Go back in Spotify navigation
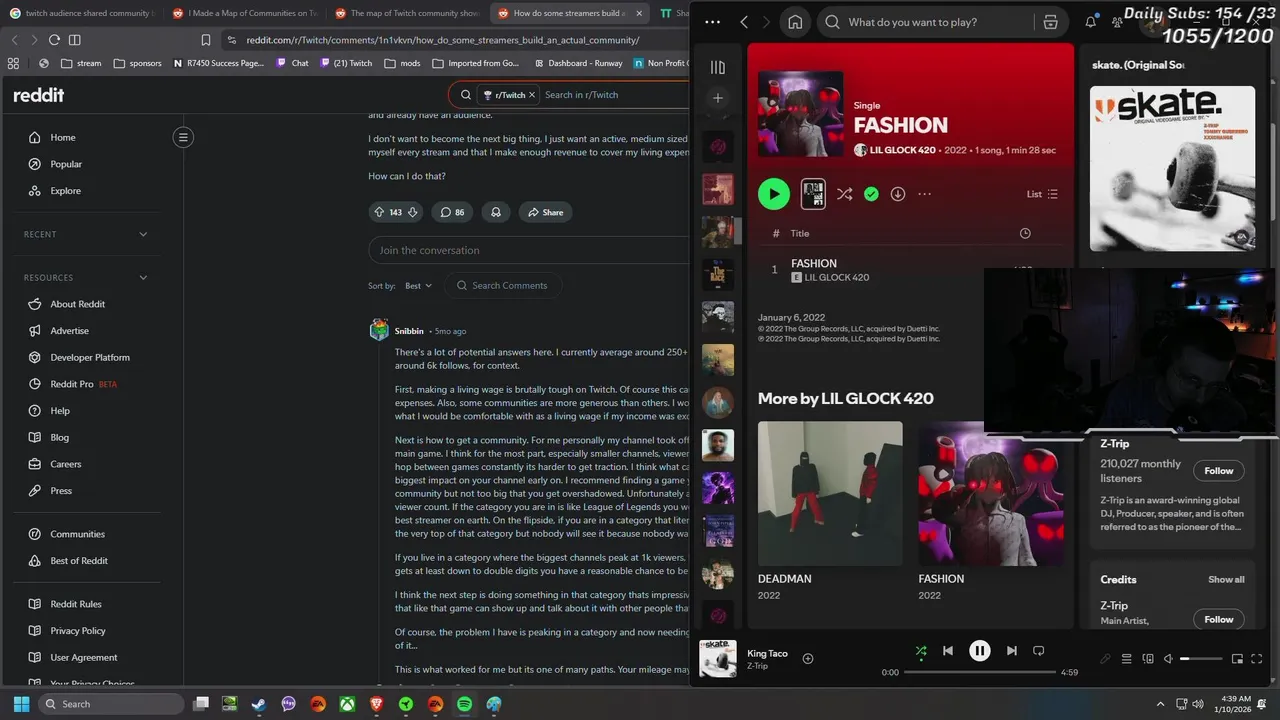Image resolution: width=1280 pixels, height=720 pixels. click(x=744, y=22)
